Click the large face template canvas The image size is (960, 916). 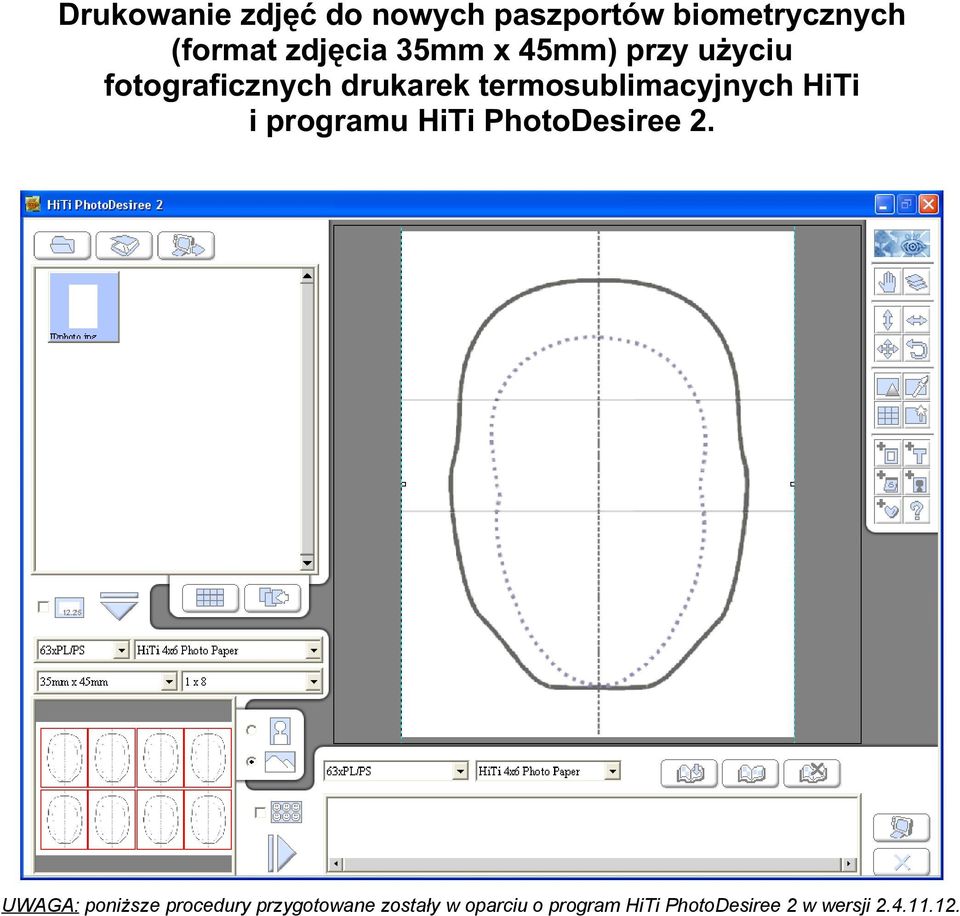click(x=598, y=484)
